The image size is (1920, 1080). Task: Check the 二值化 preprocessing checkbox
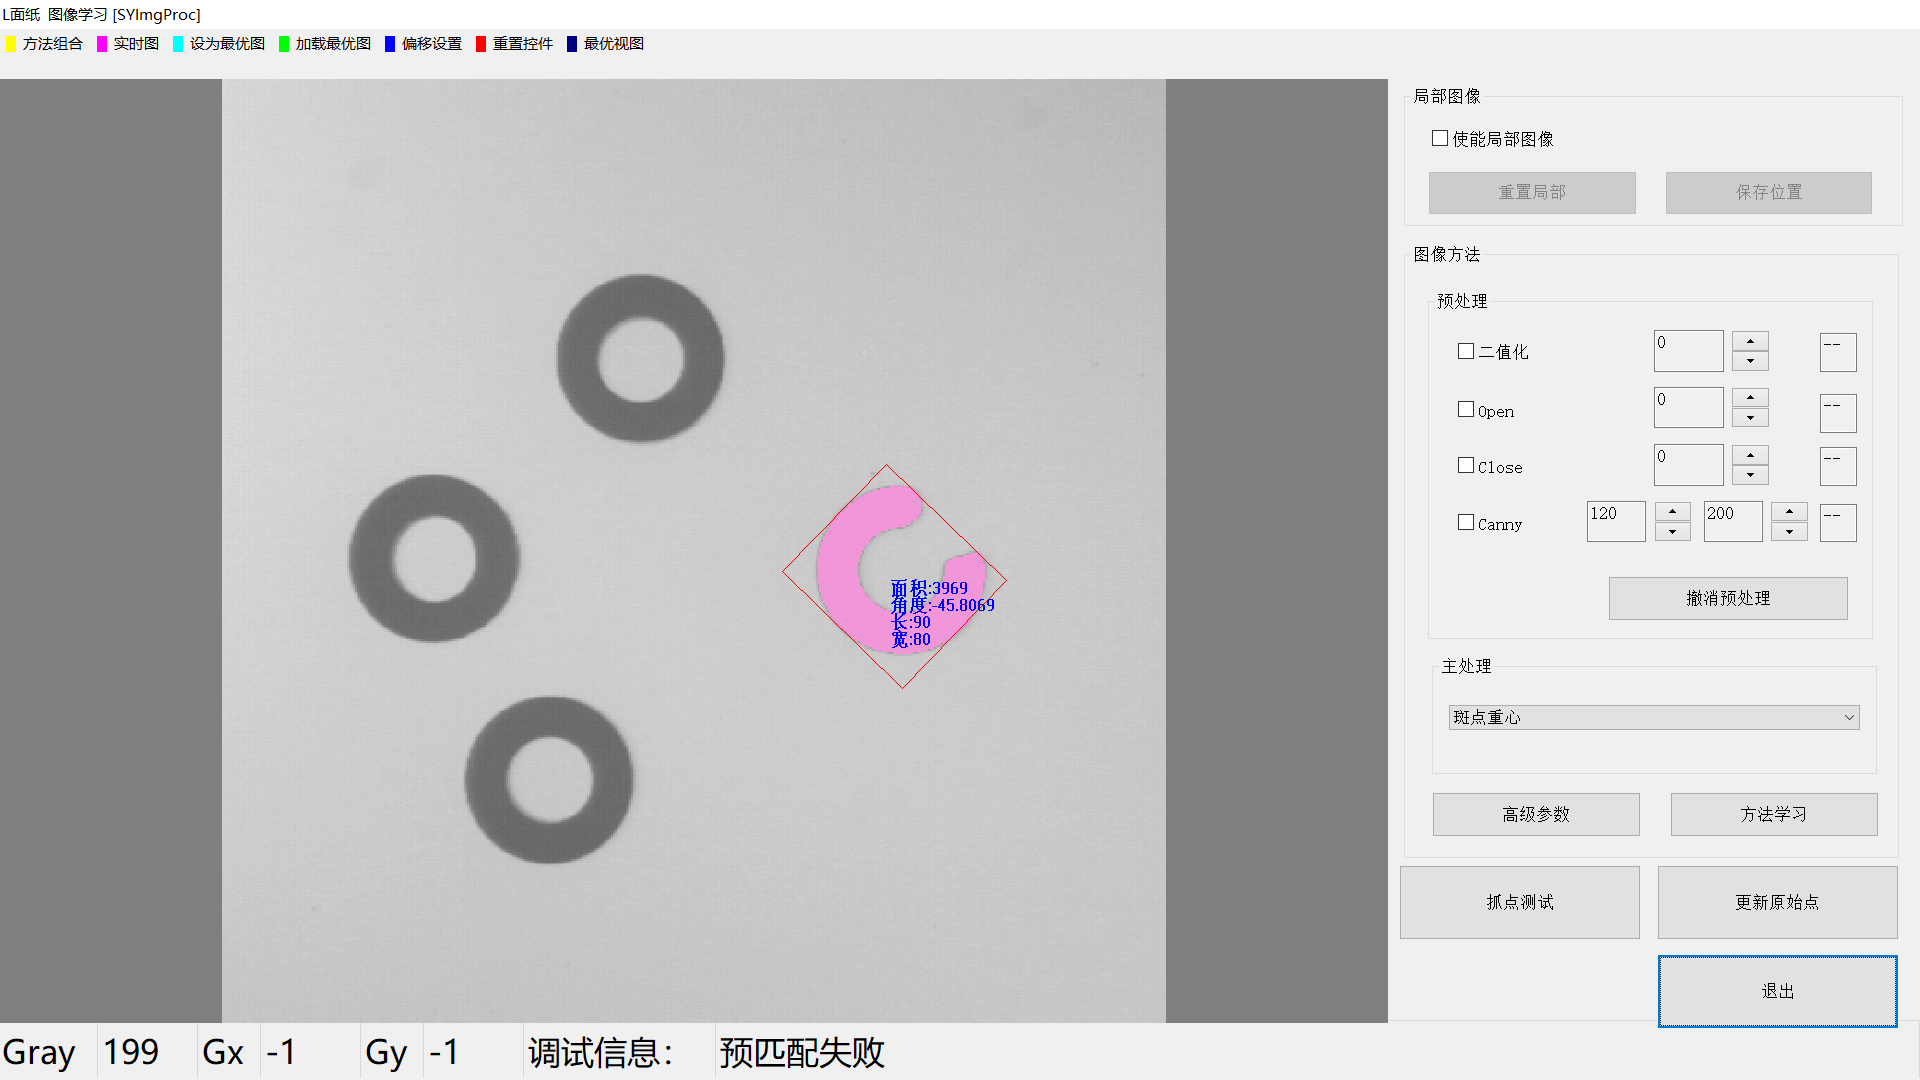tap(1466, 351)
